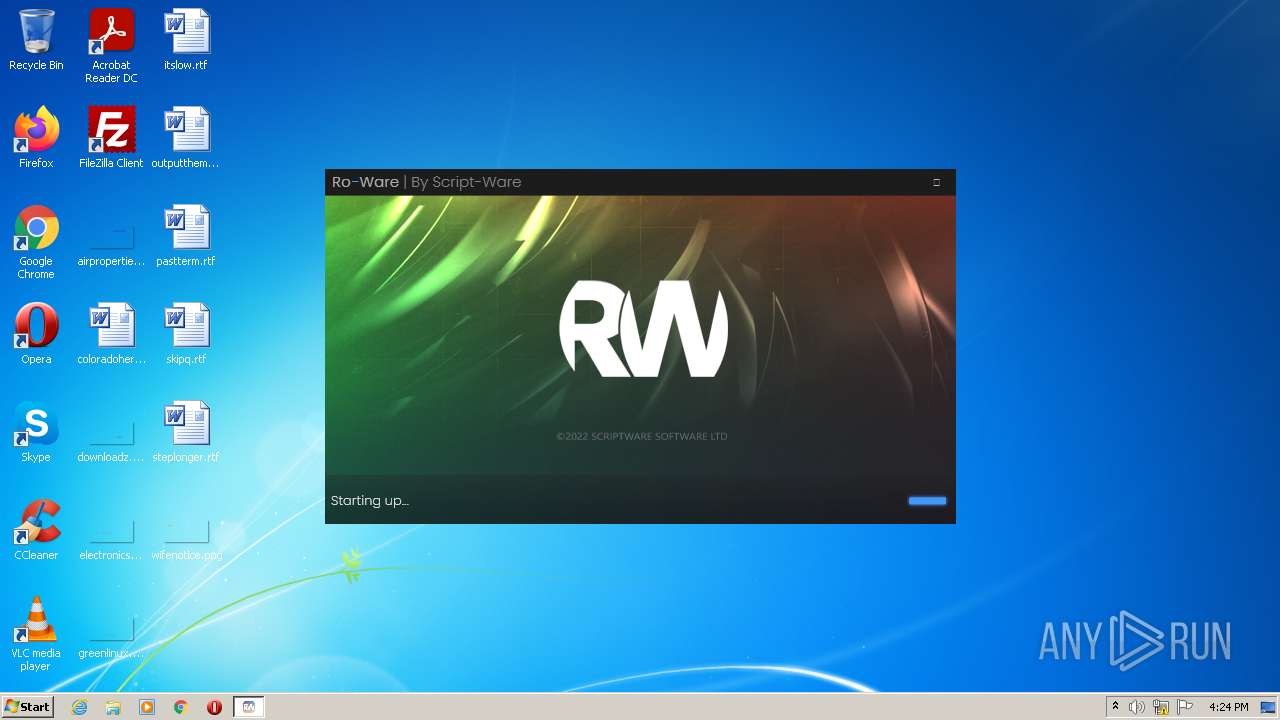Click the Ro-Ware title bar text
Screen dimensions: 1280x720
(426, 182)
